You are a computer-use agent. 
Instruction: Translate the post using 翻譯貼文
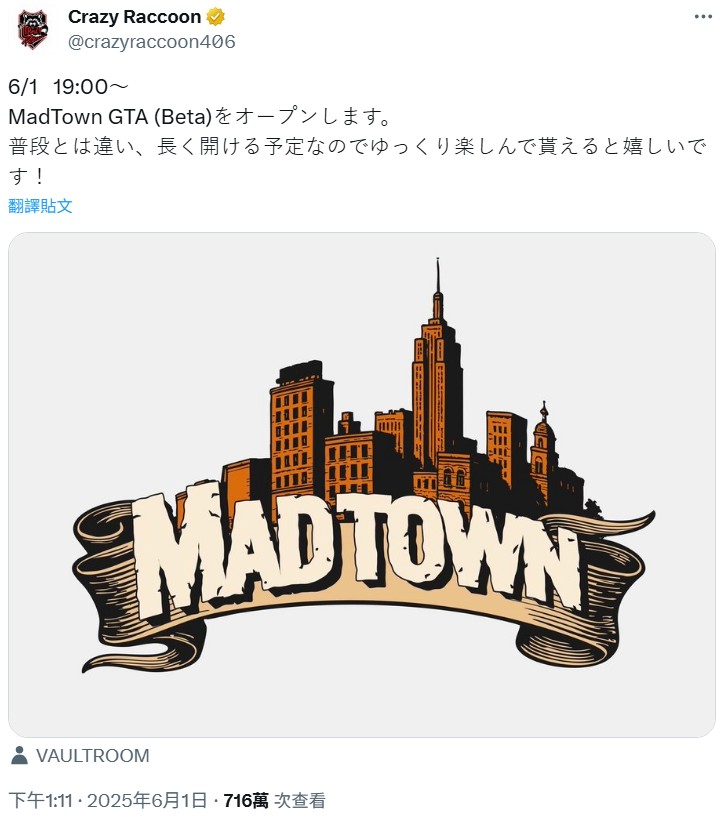[x=40, y=206]
